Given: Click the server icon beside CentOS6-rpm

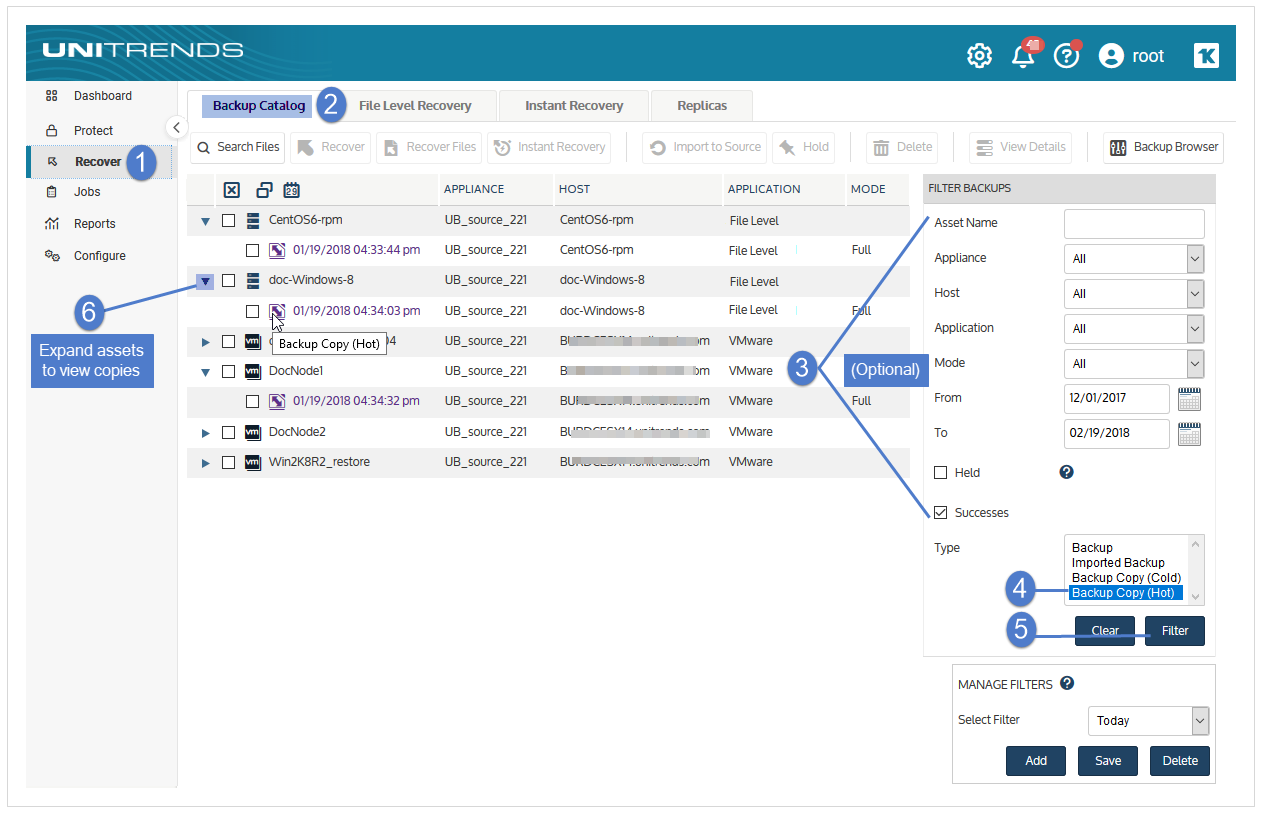Looking at the screenshot, I should 253,221.
